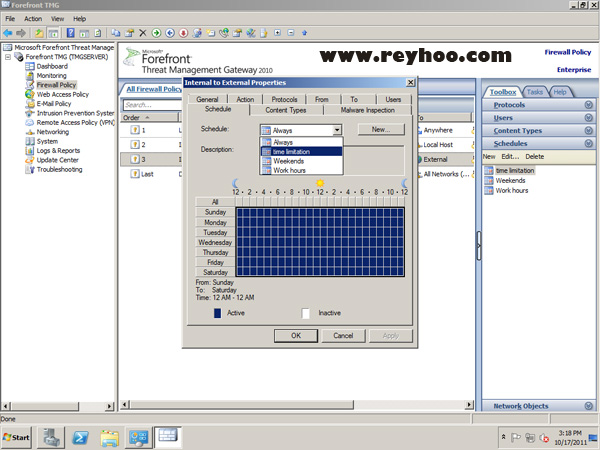Click the red down-arrow toolbar icon
The image size is (600, 450).
[x=183, y=33]
